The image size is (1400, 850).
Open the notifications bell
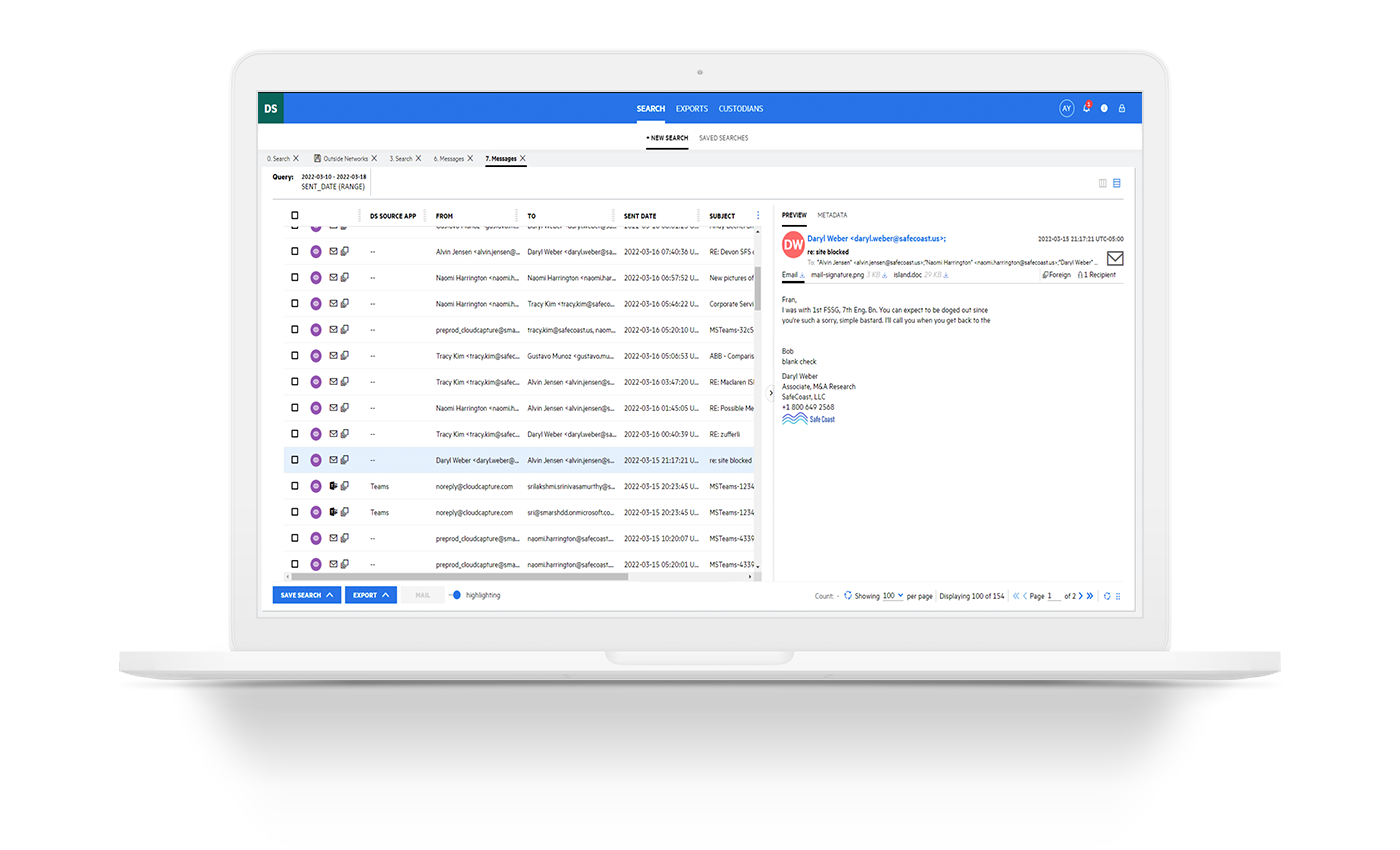click(x=1087, y=108)
